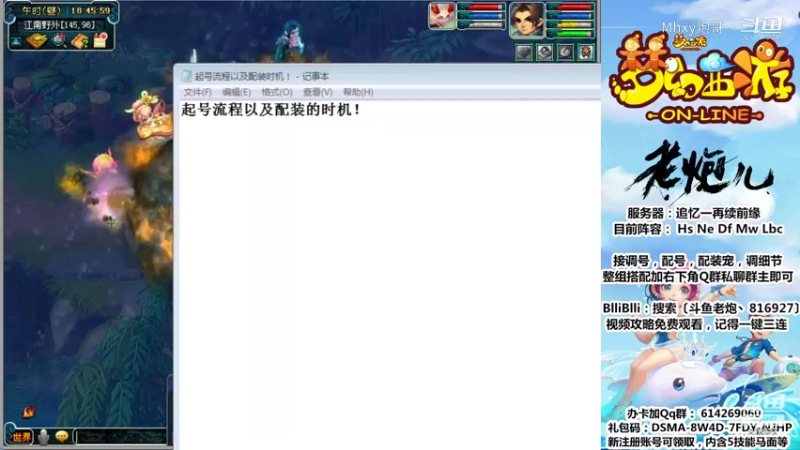
Task: Click the colored character buff icon
Action: [586, 52]
